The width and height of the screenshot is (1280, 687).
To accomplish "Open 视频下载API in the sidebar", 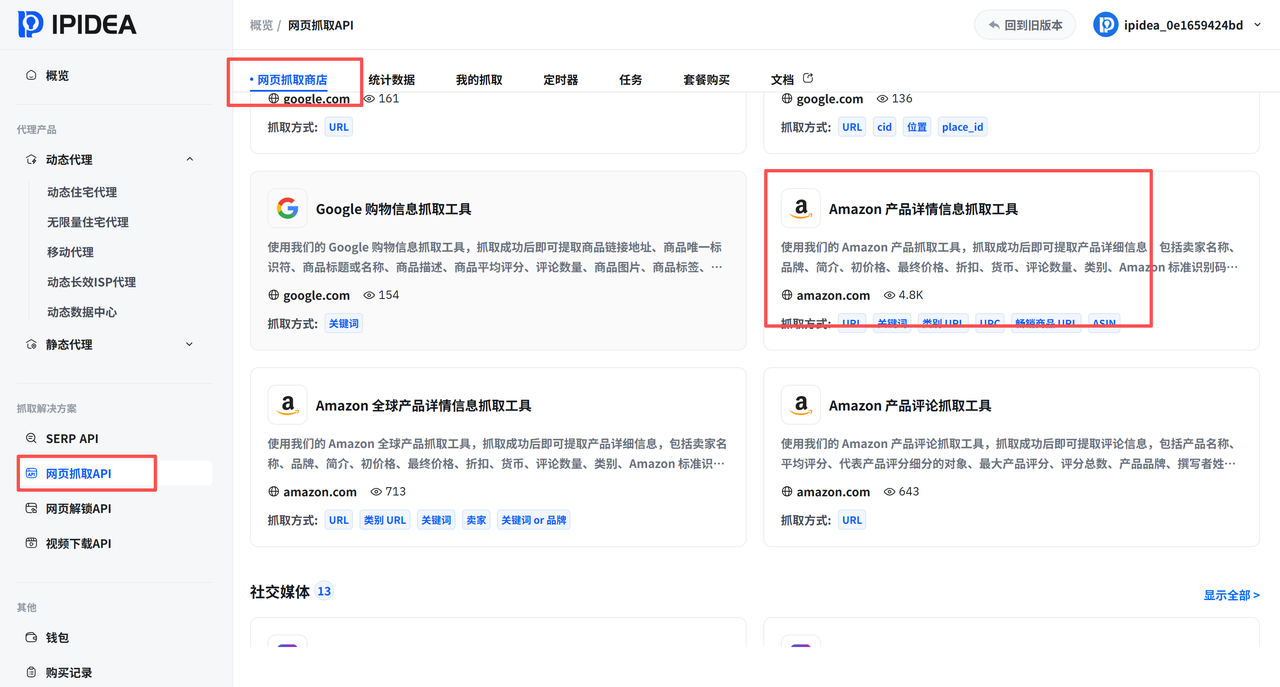I will (x=78, y=543).
